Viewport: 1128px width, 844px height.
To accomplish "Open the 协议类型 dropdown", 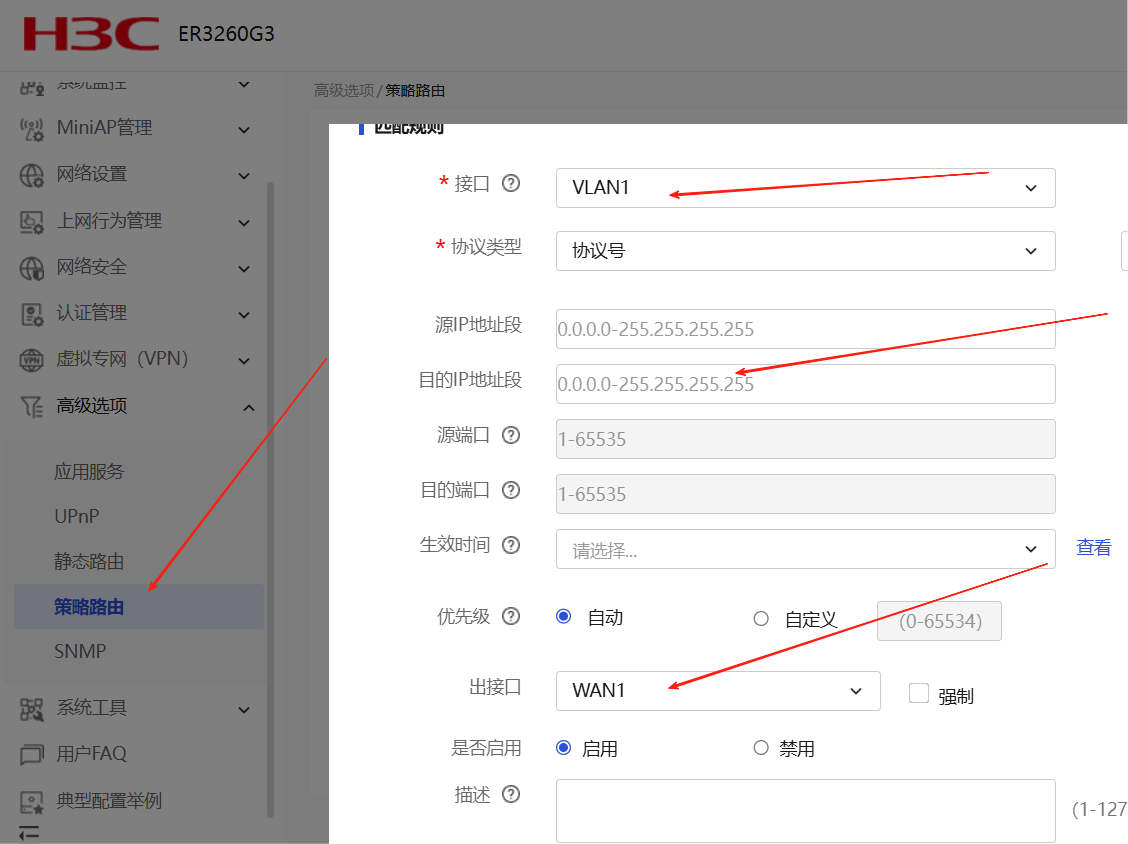I will (x=806, y=251).
